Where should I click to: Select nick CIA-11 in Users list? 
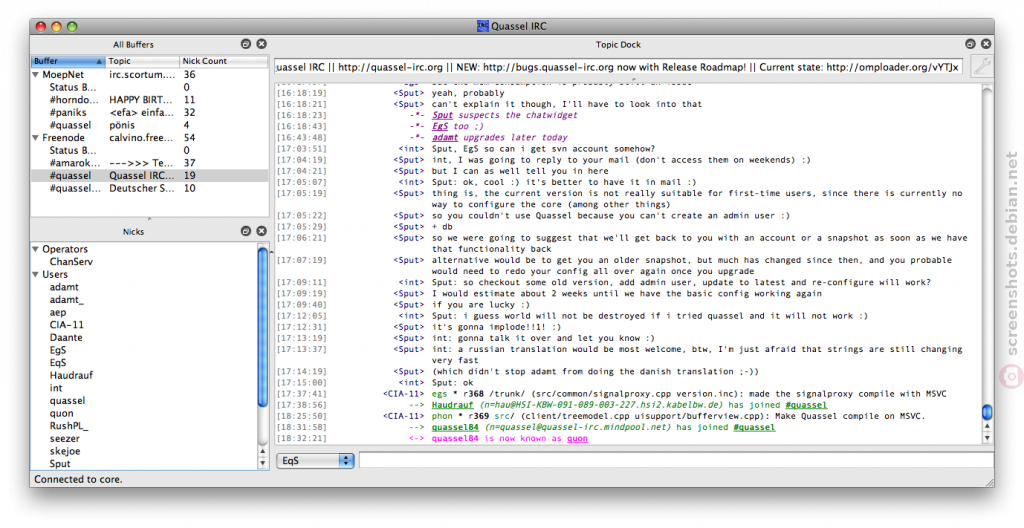click(67, 325)
